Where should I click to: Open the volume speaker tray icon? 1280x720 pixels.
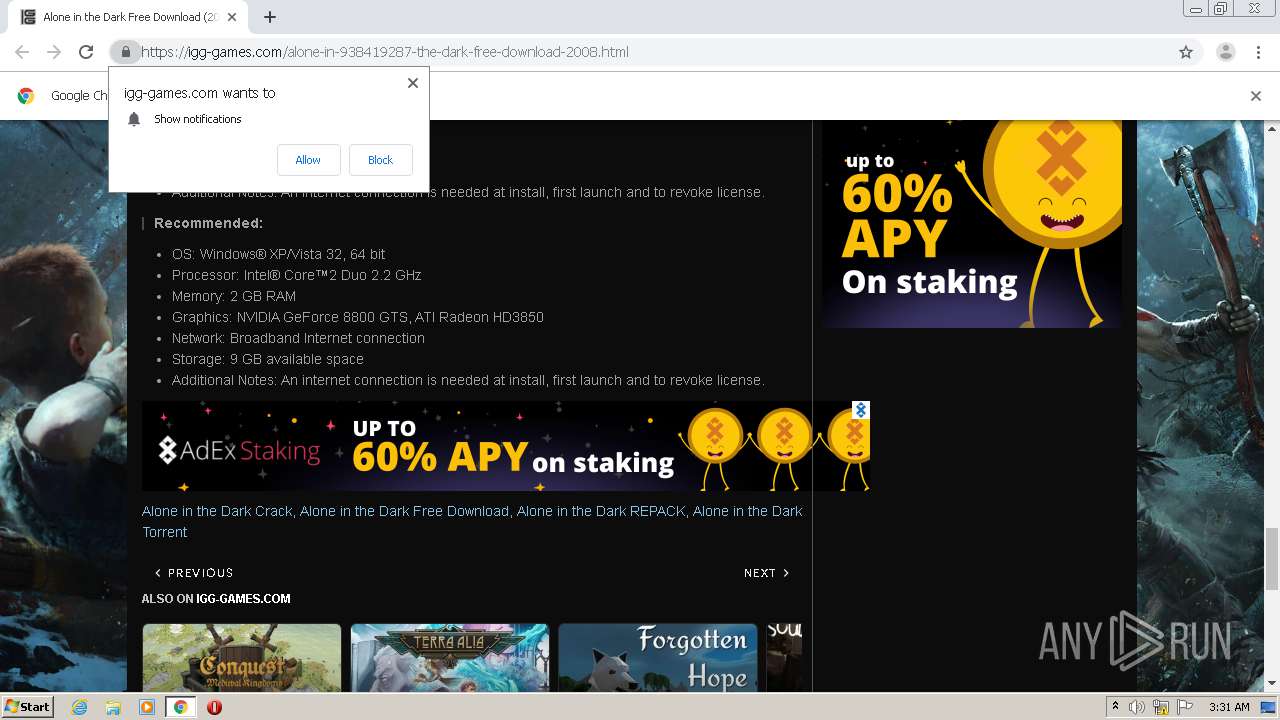pos(1137,707)
